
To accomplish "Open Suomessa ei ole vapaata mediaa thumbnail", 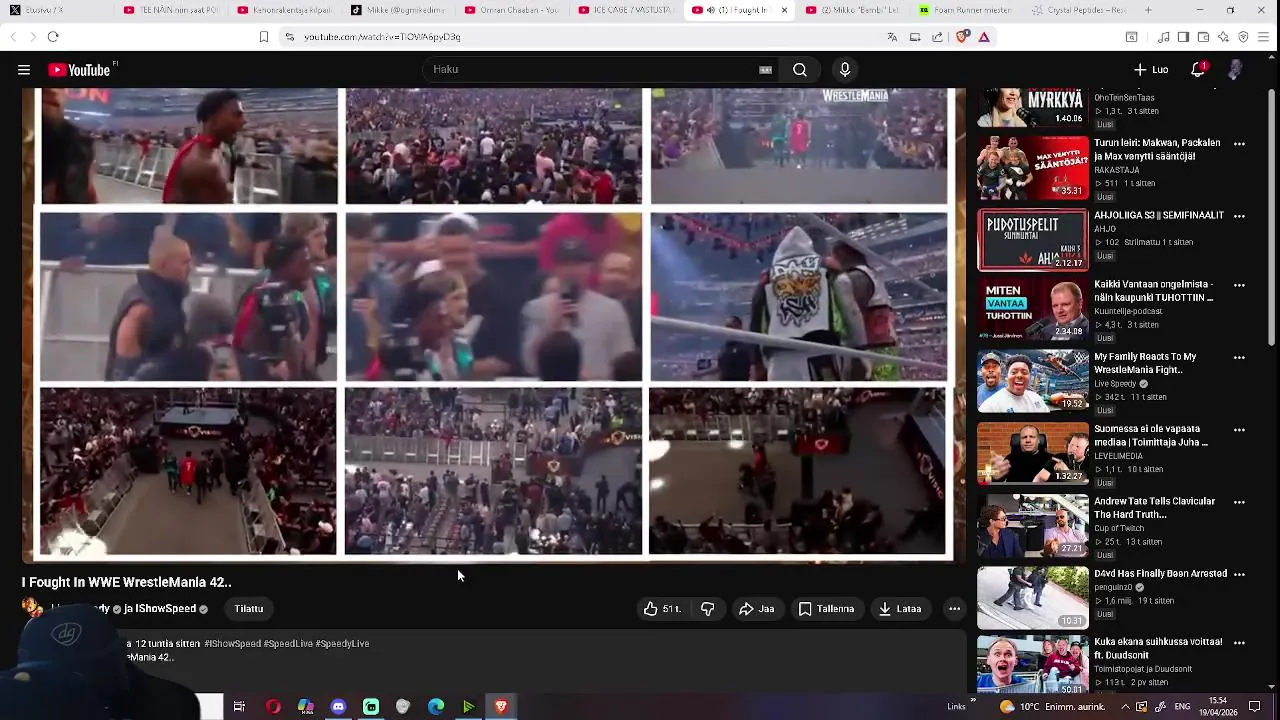I will point(1033,454).
